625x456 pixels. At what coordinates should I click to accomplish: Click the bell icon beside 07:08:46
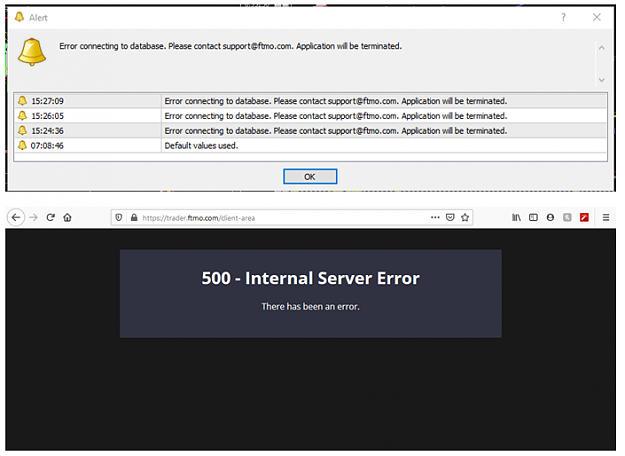22,145
